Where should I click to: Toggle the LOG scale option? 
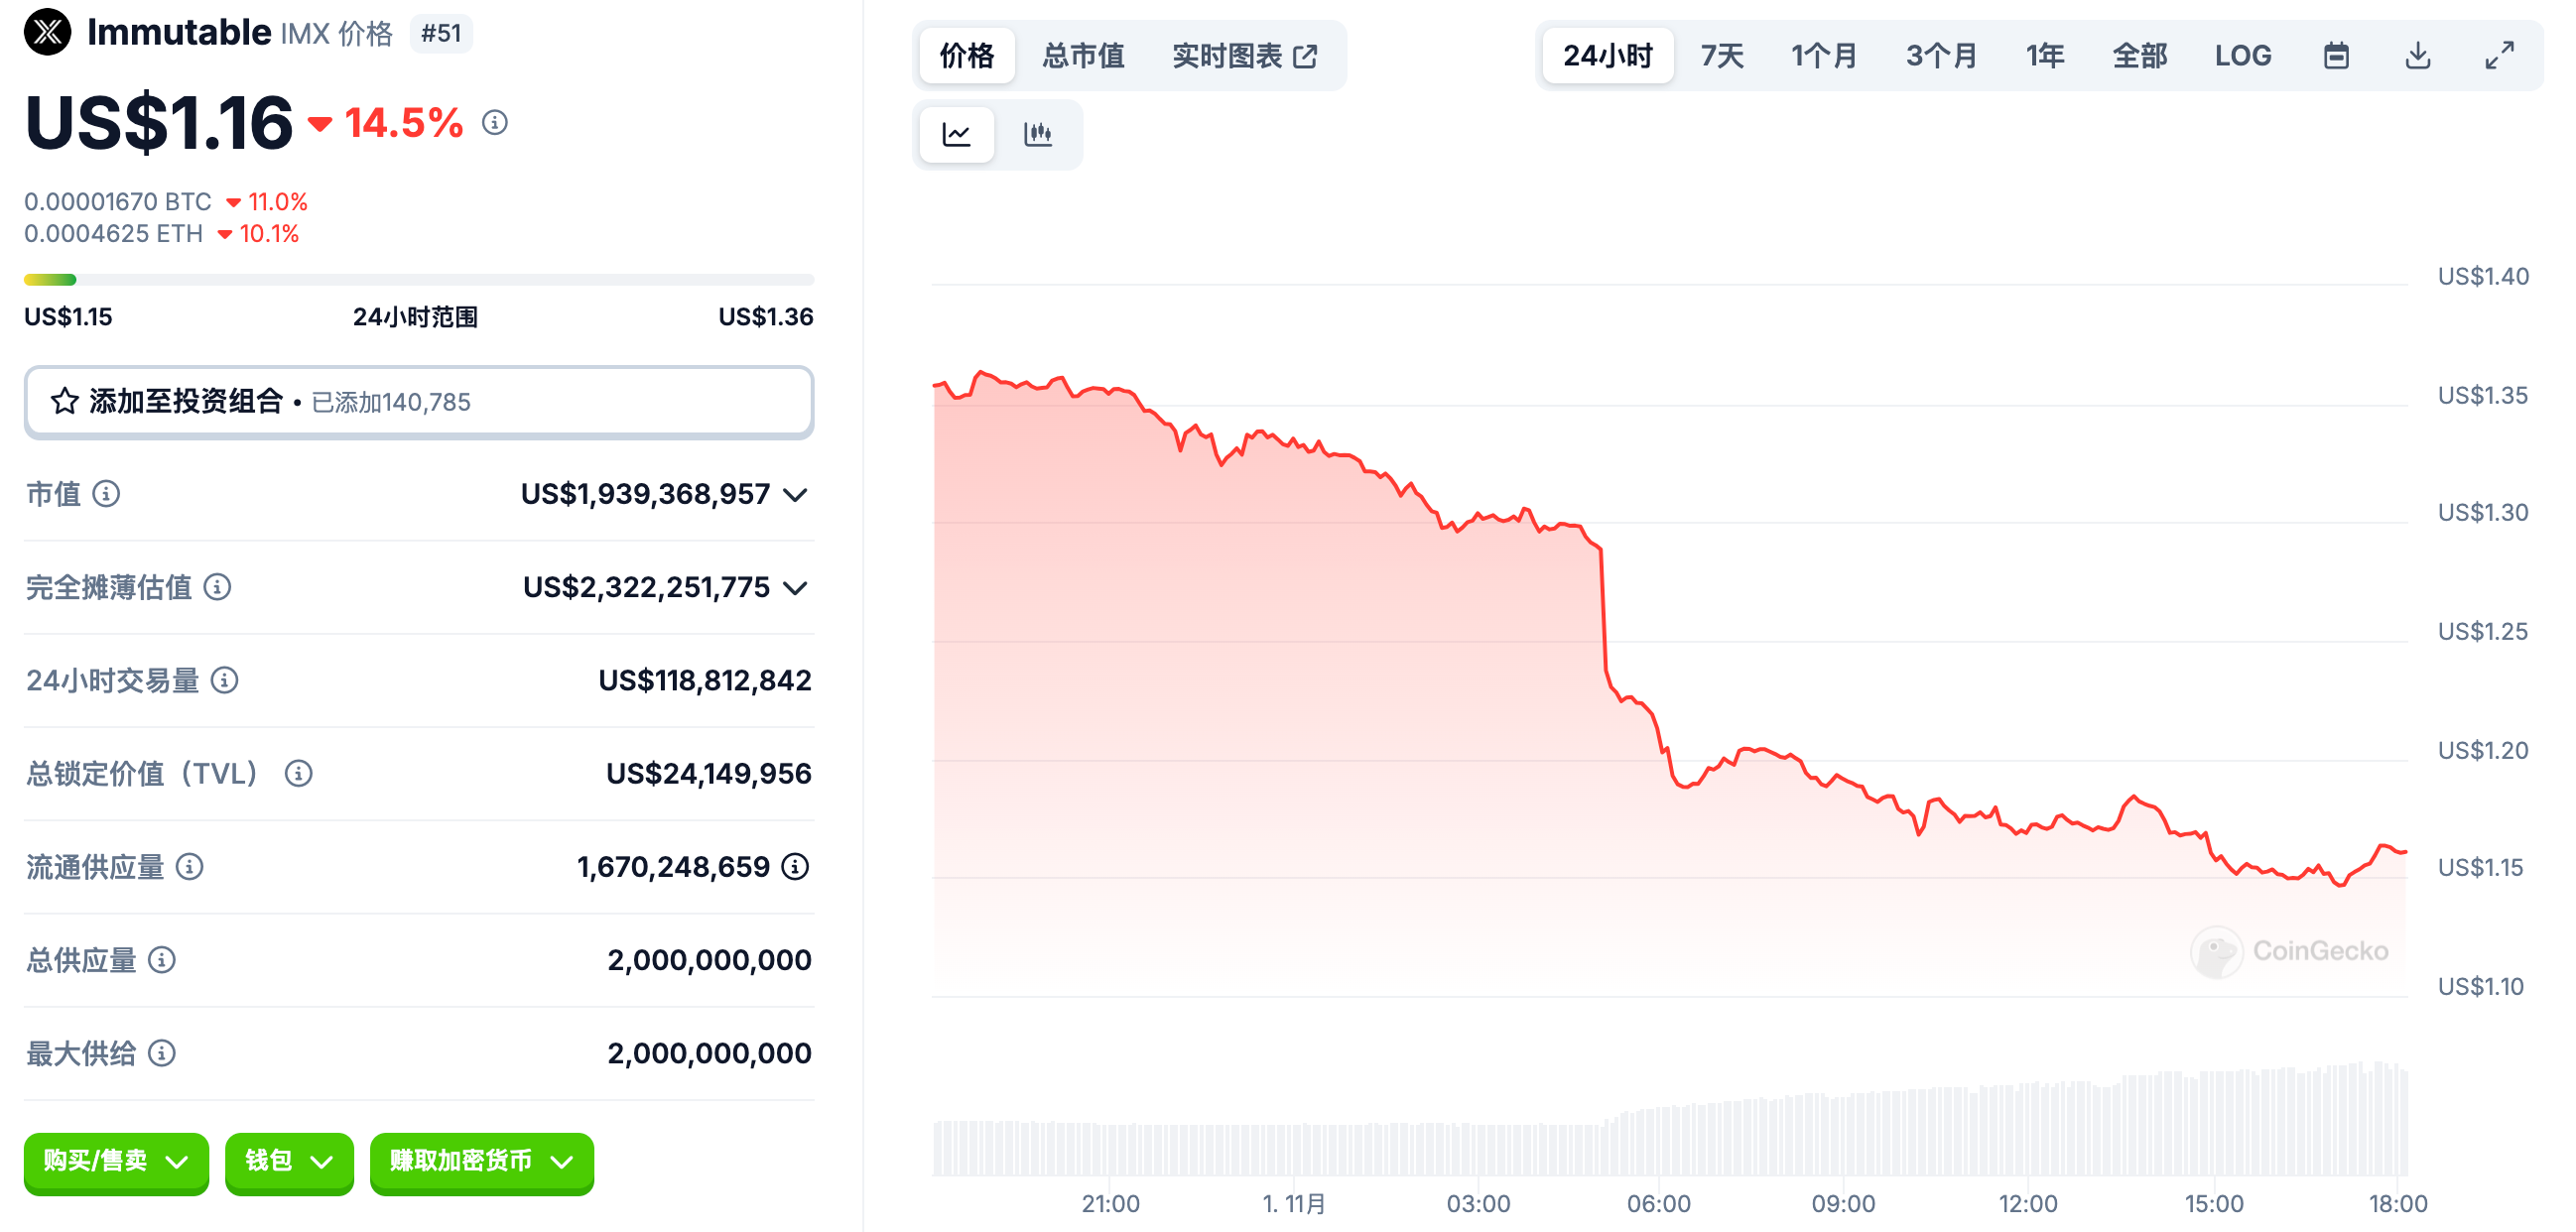(2242, 56)
